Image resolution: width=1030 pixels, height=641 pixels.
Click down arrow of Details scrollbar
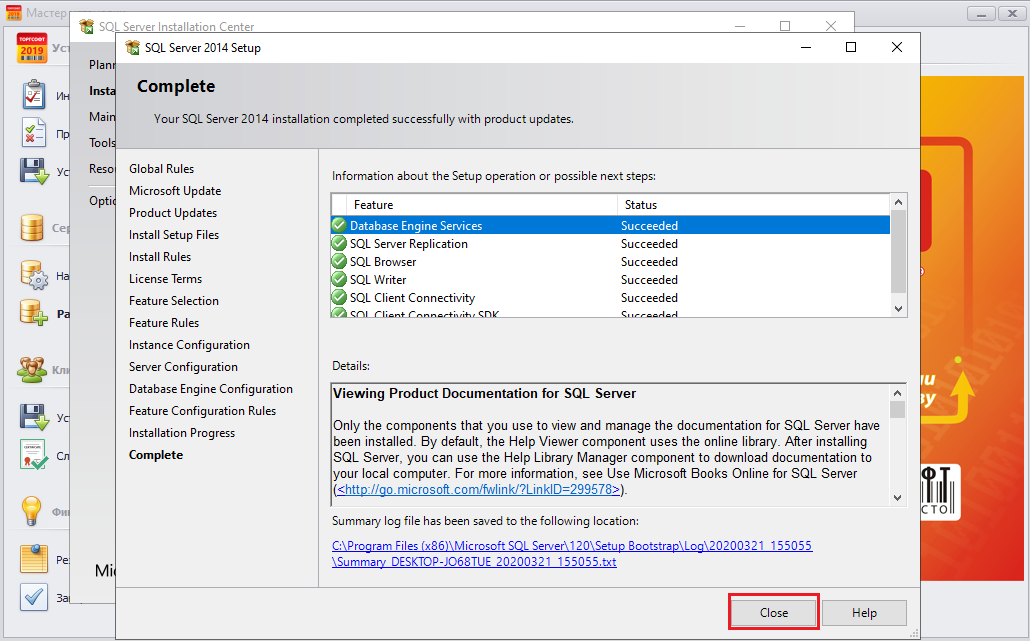click(897, 497)
